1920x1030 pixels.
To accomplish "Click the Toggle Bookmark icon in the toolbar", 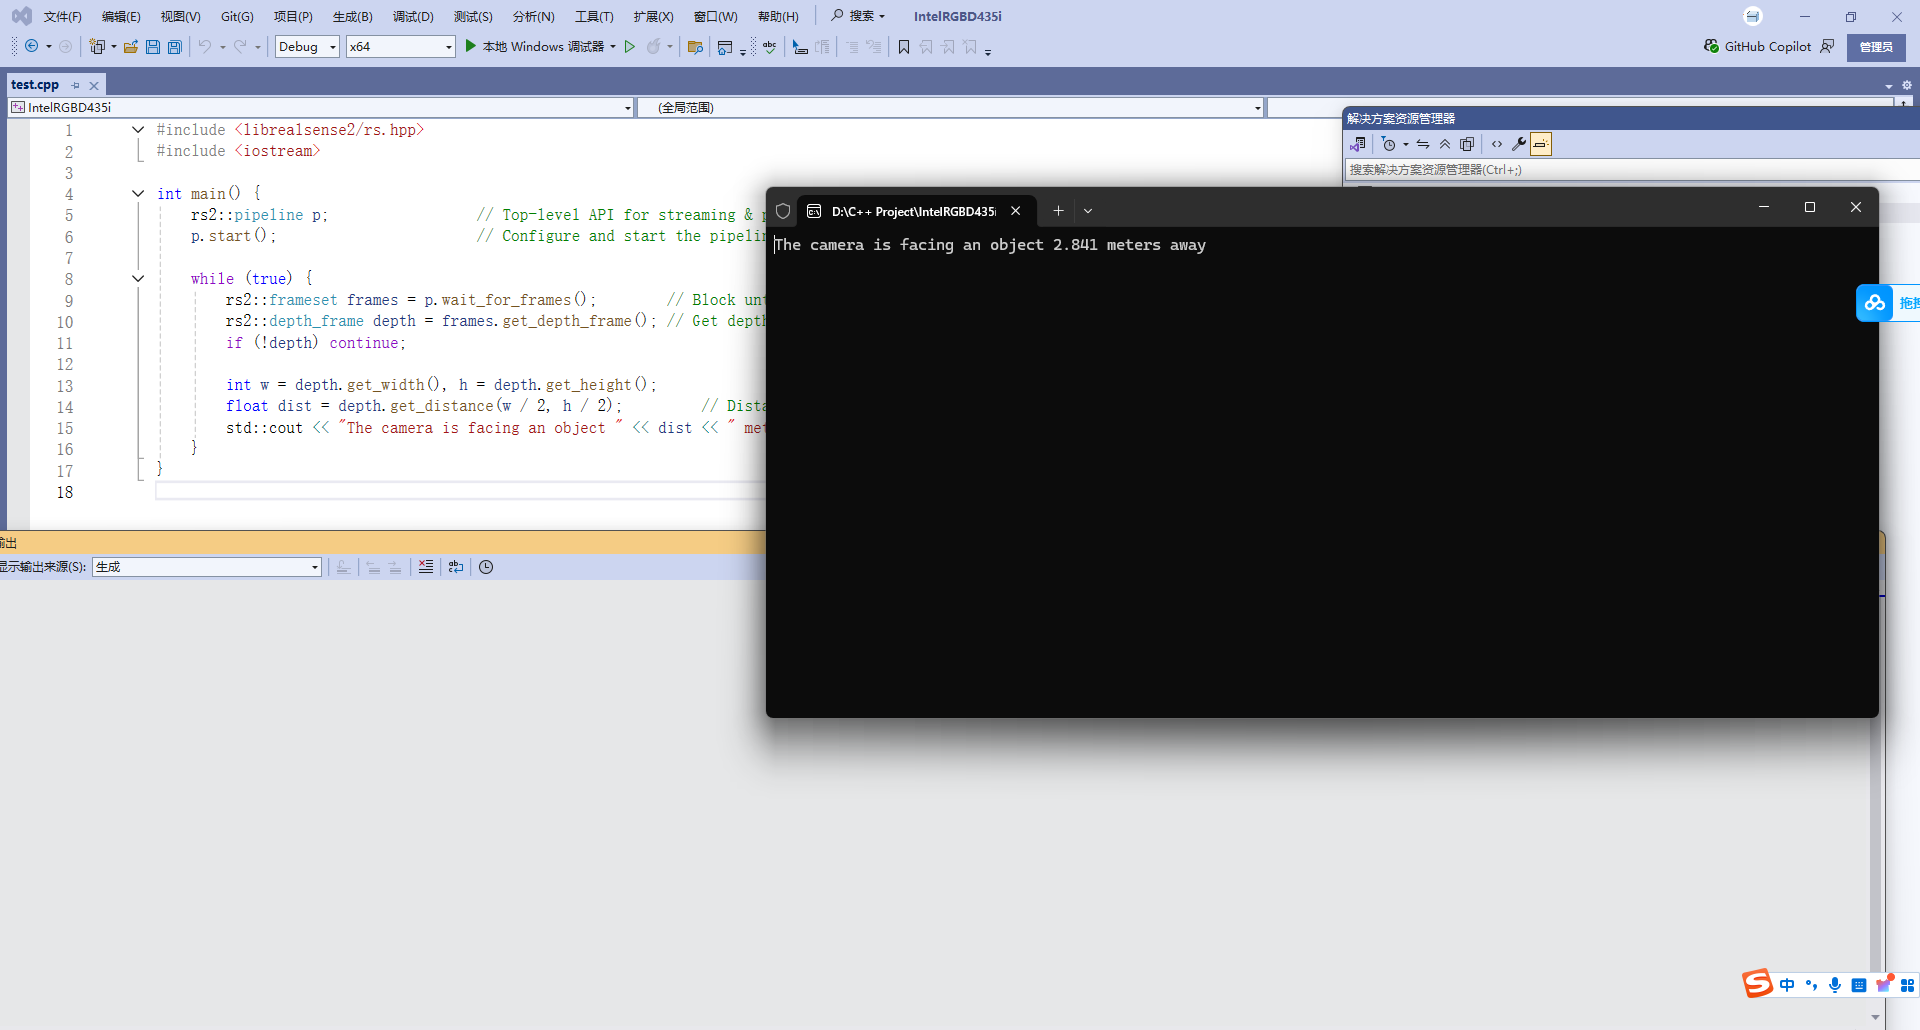I will coord(904,46).
